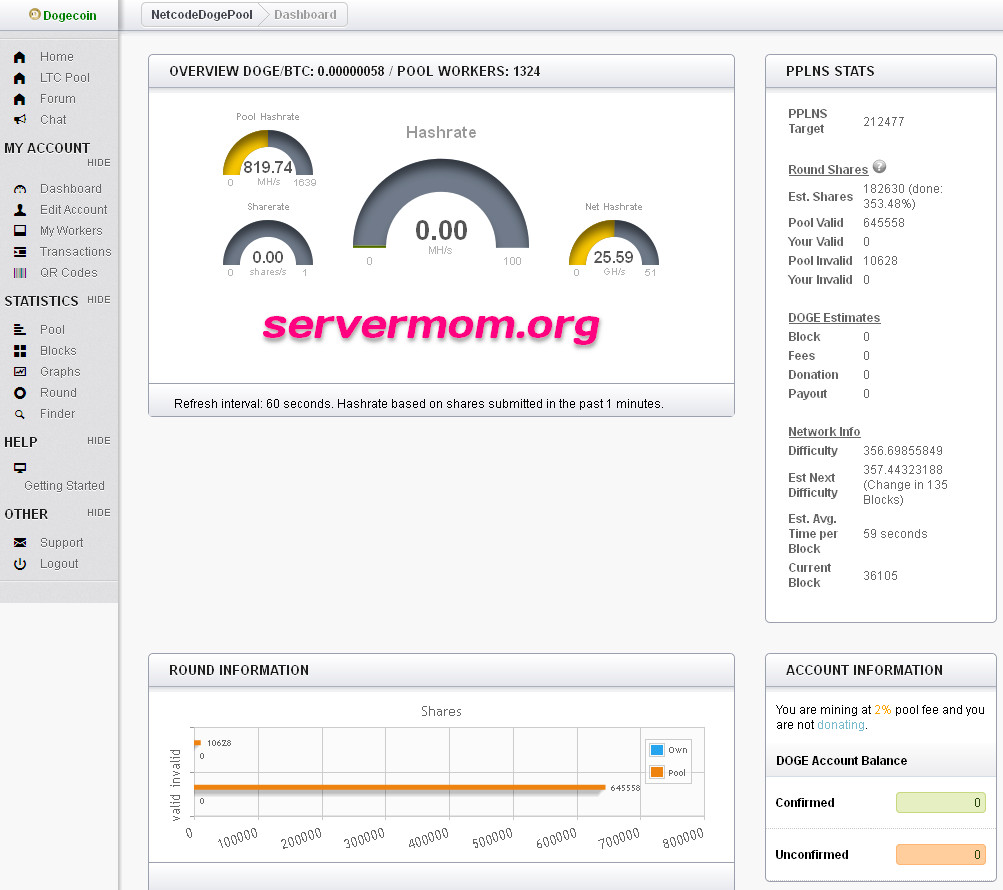
Task: Click the Finder magnifier icon
Action: [20, 414]
